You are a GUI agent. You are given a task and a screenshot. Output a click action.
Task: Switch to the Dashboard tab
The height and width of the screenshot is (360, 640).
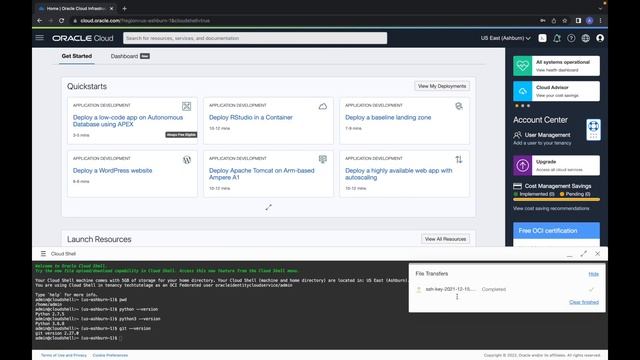(x=130, y=56)
